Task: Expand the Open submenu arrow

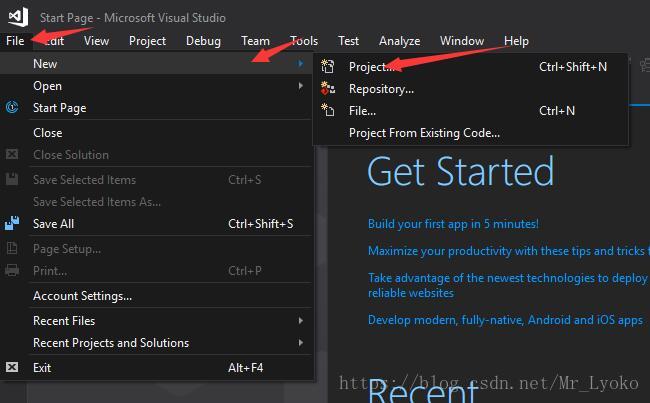Action: click(301, 86)
